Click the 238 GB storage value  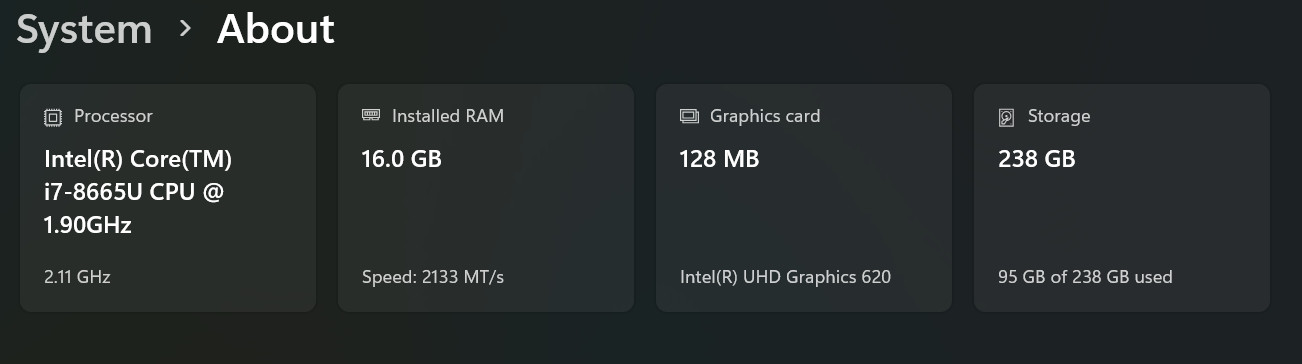tap(1037, 158)
